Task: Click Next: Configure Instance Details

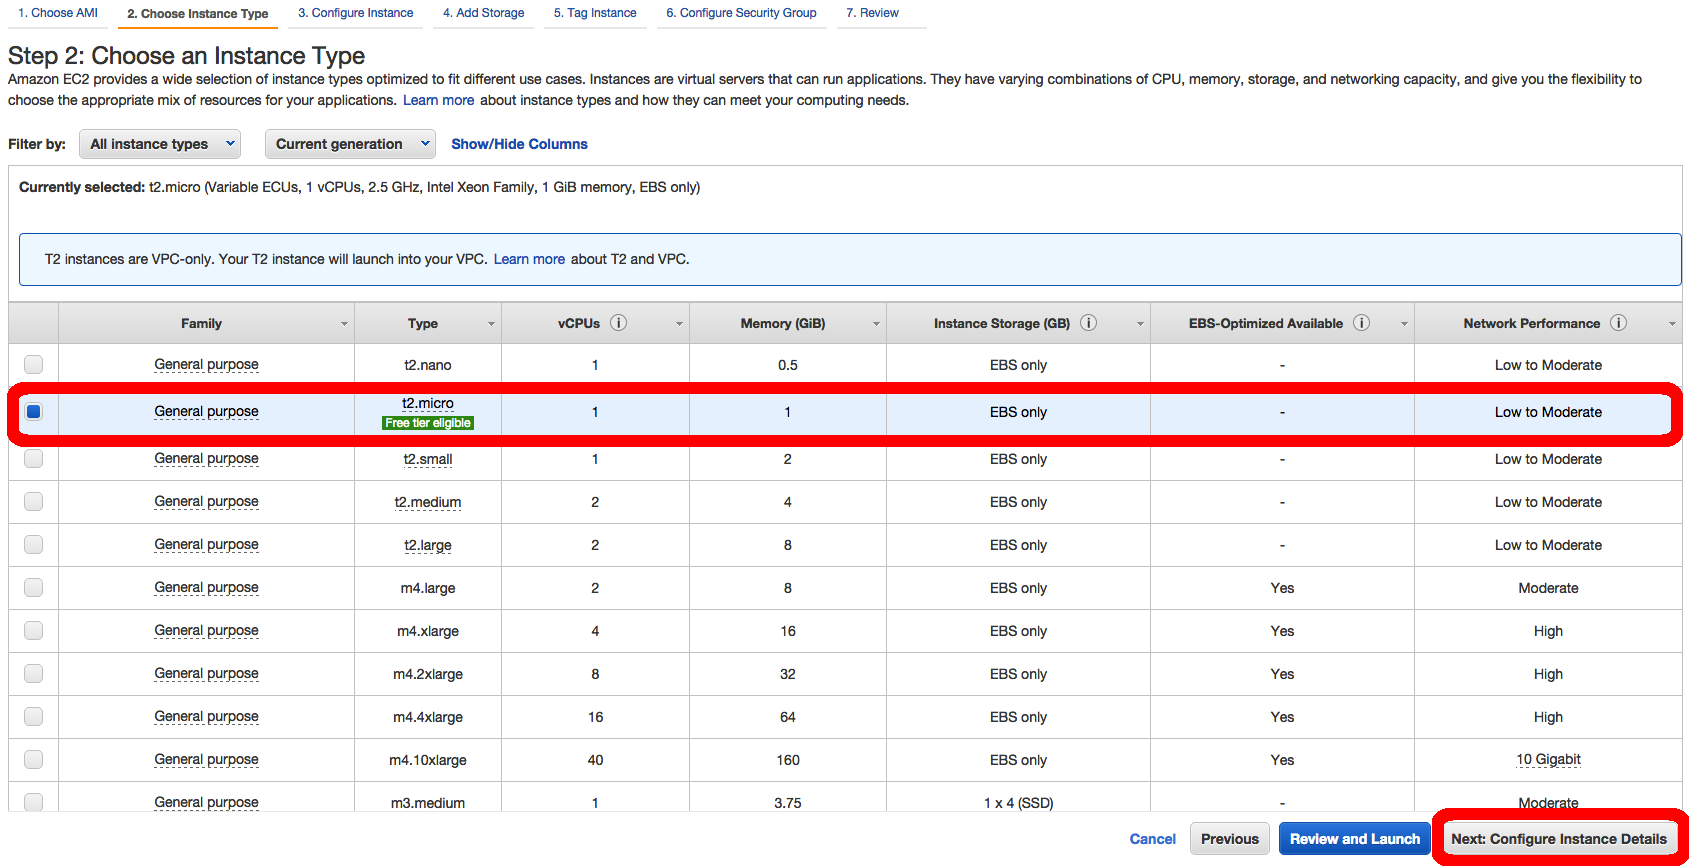Action: (x=1558, y=839)
